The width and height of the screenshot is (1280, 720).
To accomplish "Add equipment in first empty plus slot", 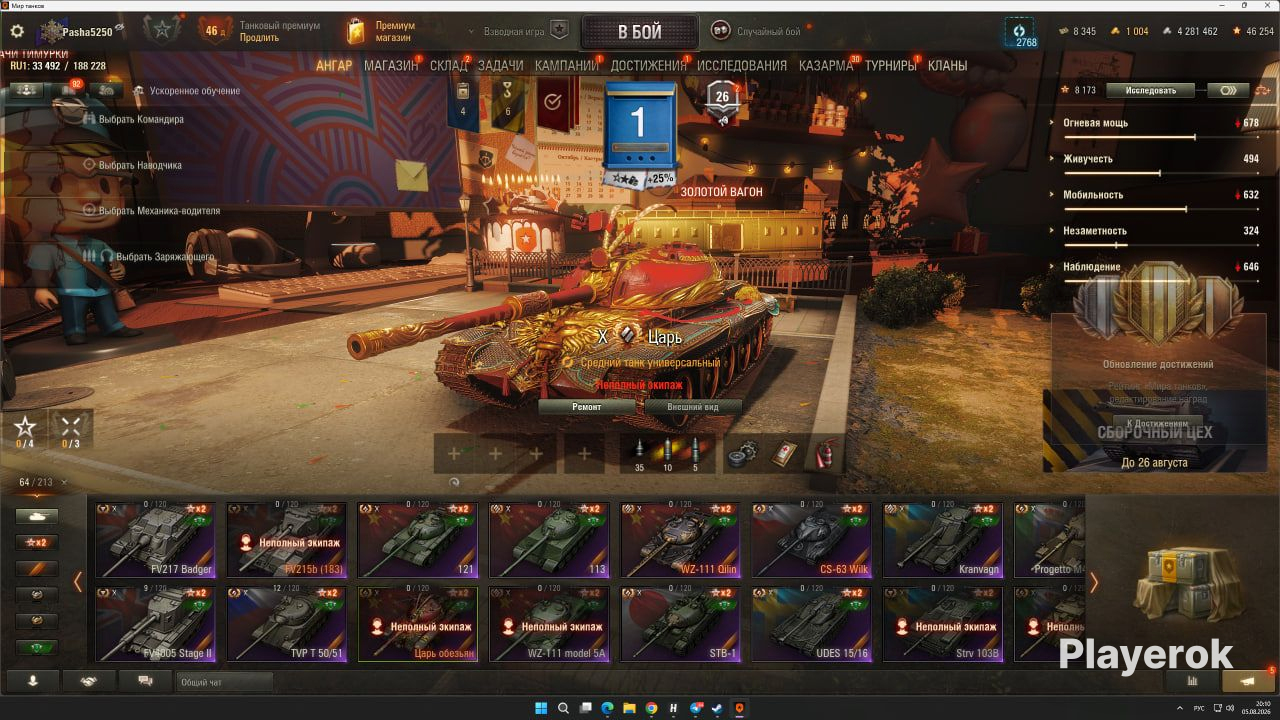I will (x=453, y=453).
